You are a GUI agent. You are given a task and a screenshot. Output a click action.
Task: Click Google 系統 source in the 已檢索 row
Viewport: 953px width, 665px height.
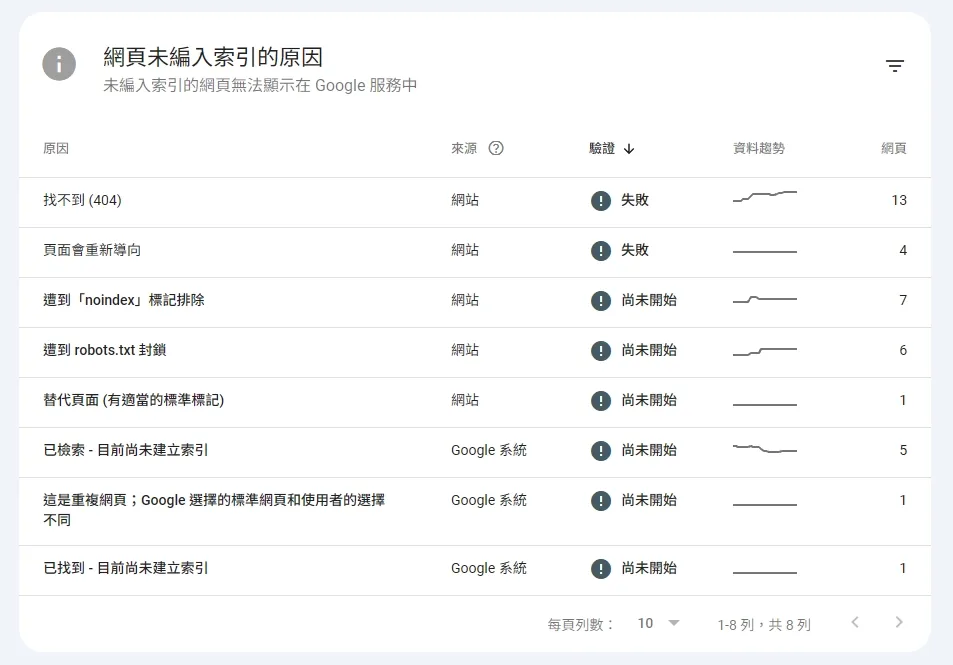point(489,450)
